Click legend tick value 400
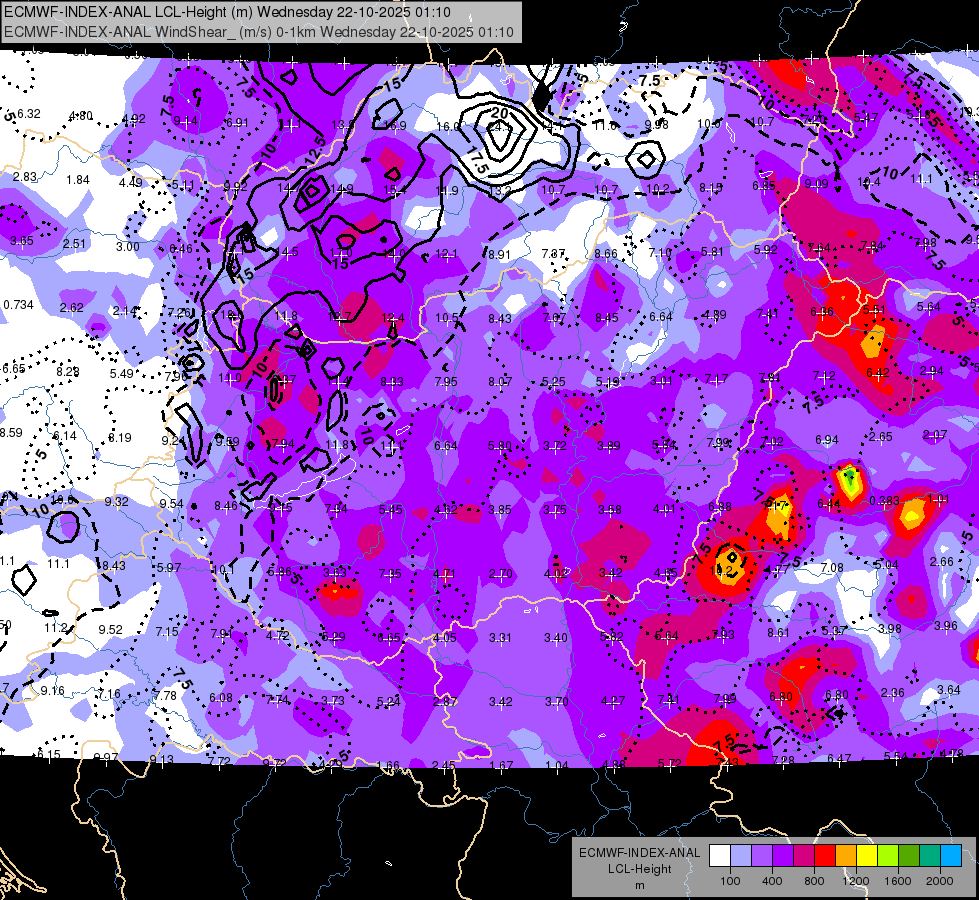The width and height of the screenshot is (979, 900). pos(772,881)
